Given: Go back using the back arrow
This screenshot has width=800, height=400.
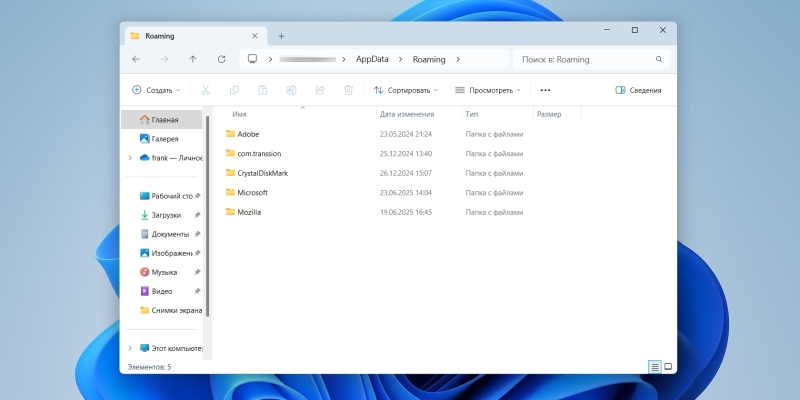Looking at the screenshot, I should coord(136,59).
